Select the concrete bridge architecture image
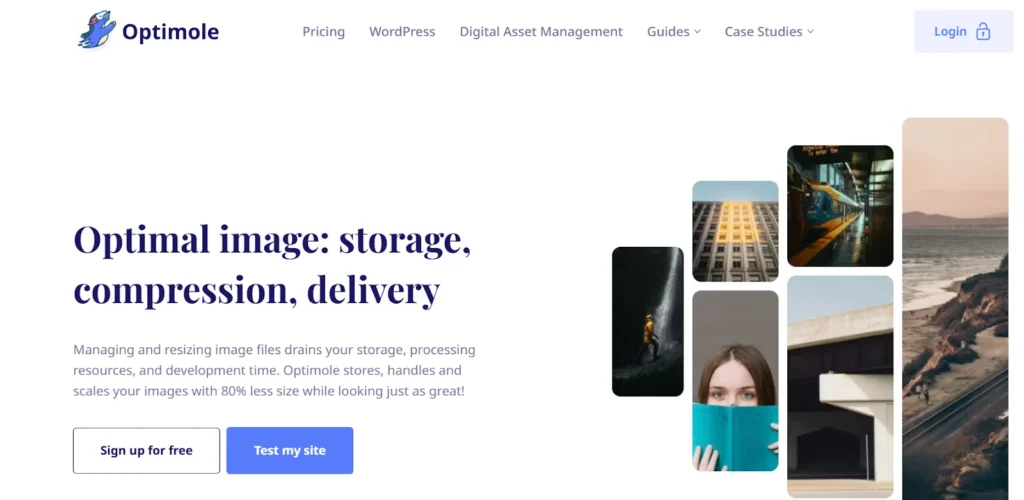 (x=840, y=386)
